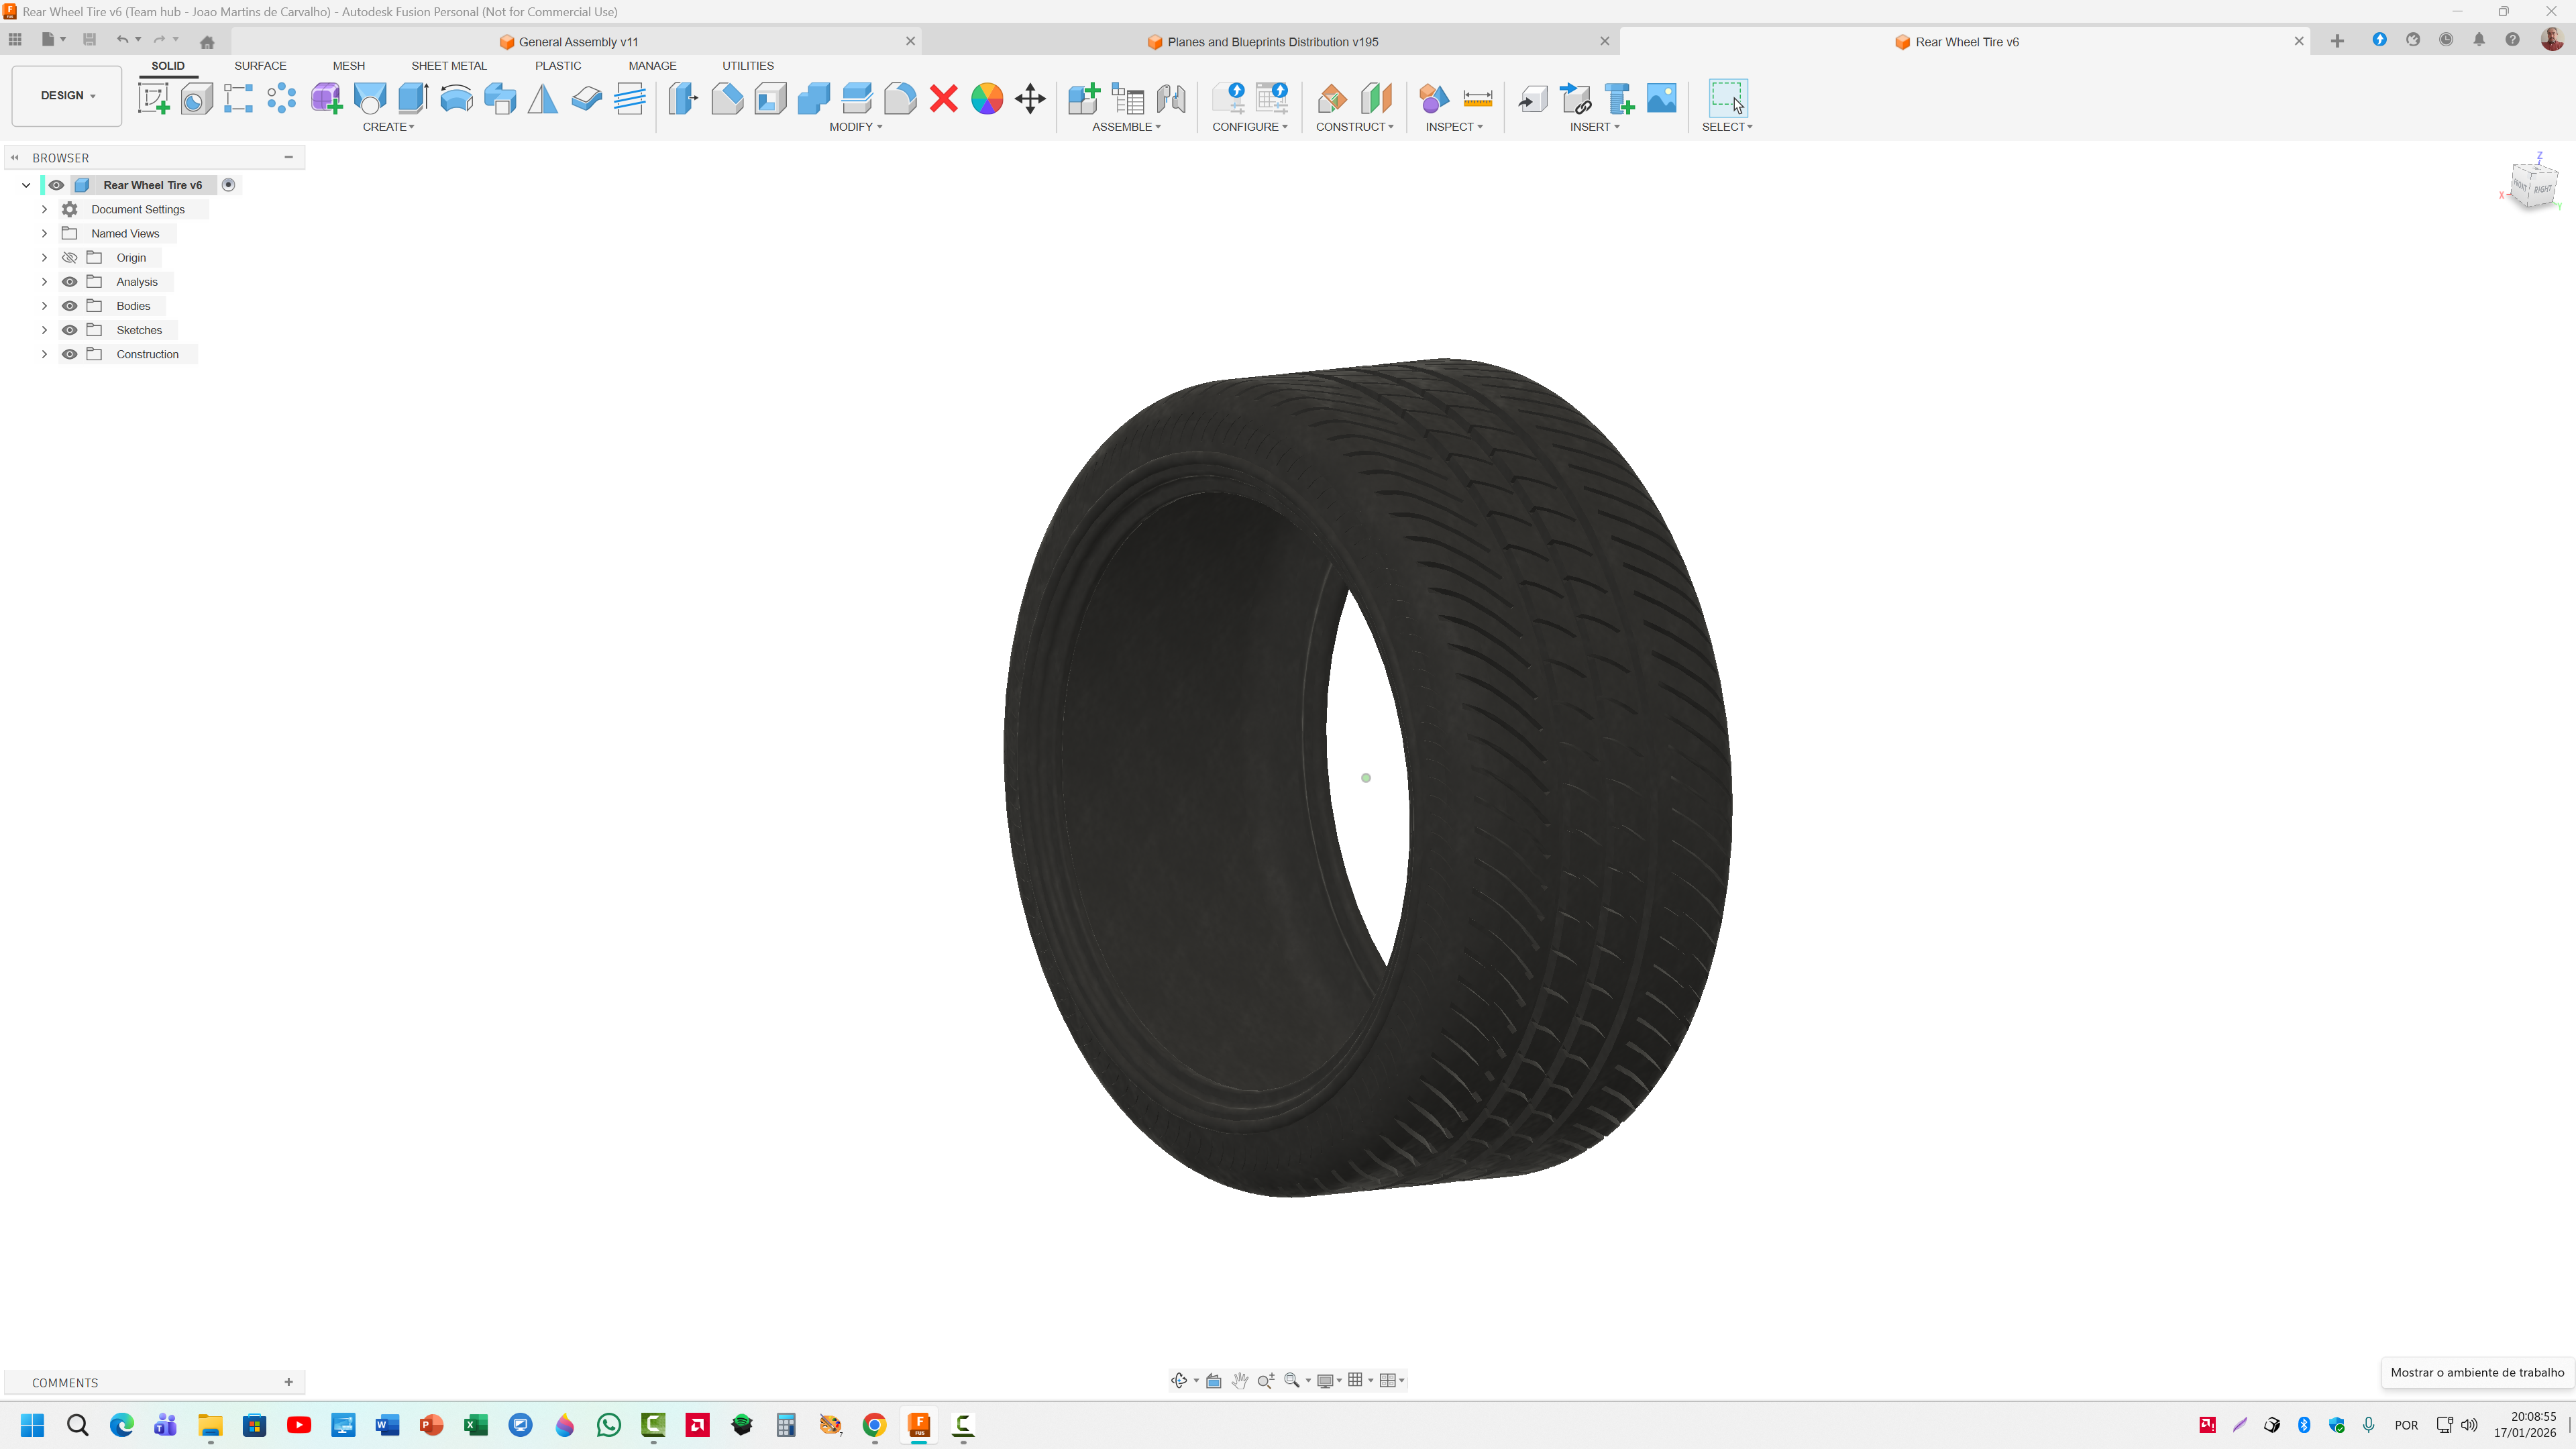This screenshot has width=2576, height=1449.
Task: Show the hidden Origin folder
Action: [x=70, y=258]
